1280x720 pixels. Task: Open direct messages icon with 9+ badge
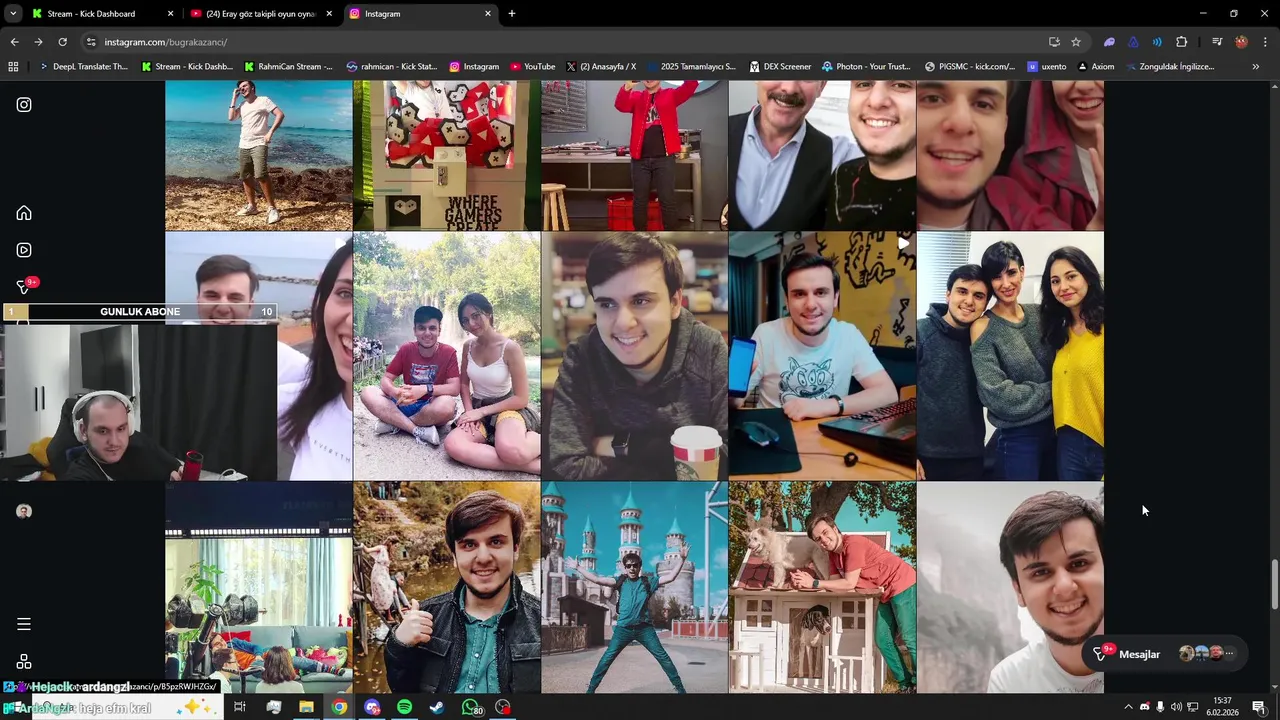tap(26, 286)
